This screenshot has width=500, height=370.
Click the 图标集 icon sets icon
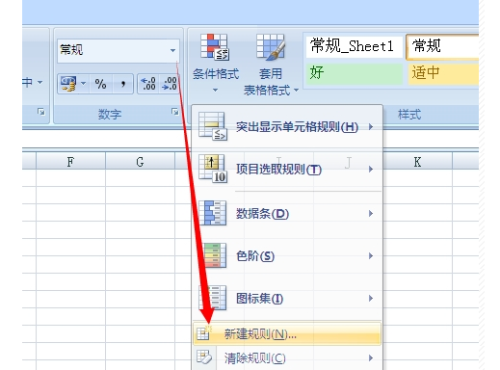(213, 298)
